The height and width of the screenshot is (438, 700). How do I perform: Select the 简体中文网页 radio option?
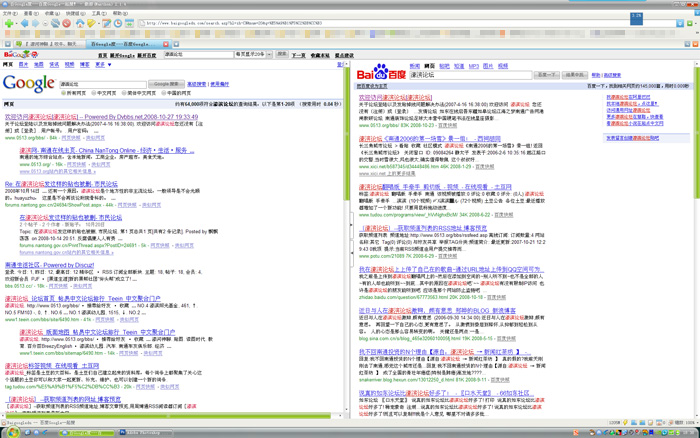pos(124,93)
